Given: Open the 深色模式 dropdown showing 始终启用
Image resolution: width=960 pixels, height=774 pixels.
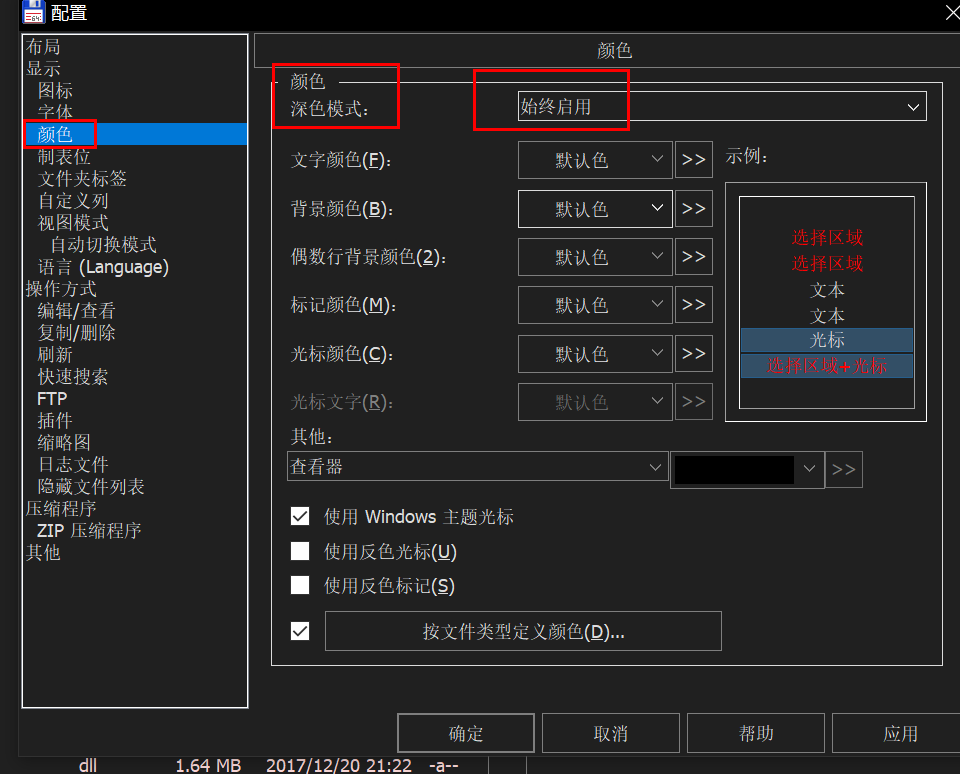Looking at the screenshot, I should [x=722, y=107].
